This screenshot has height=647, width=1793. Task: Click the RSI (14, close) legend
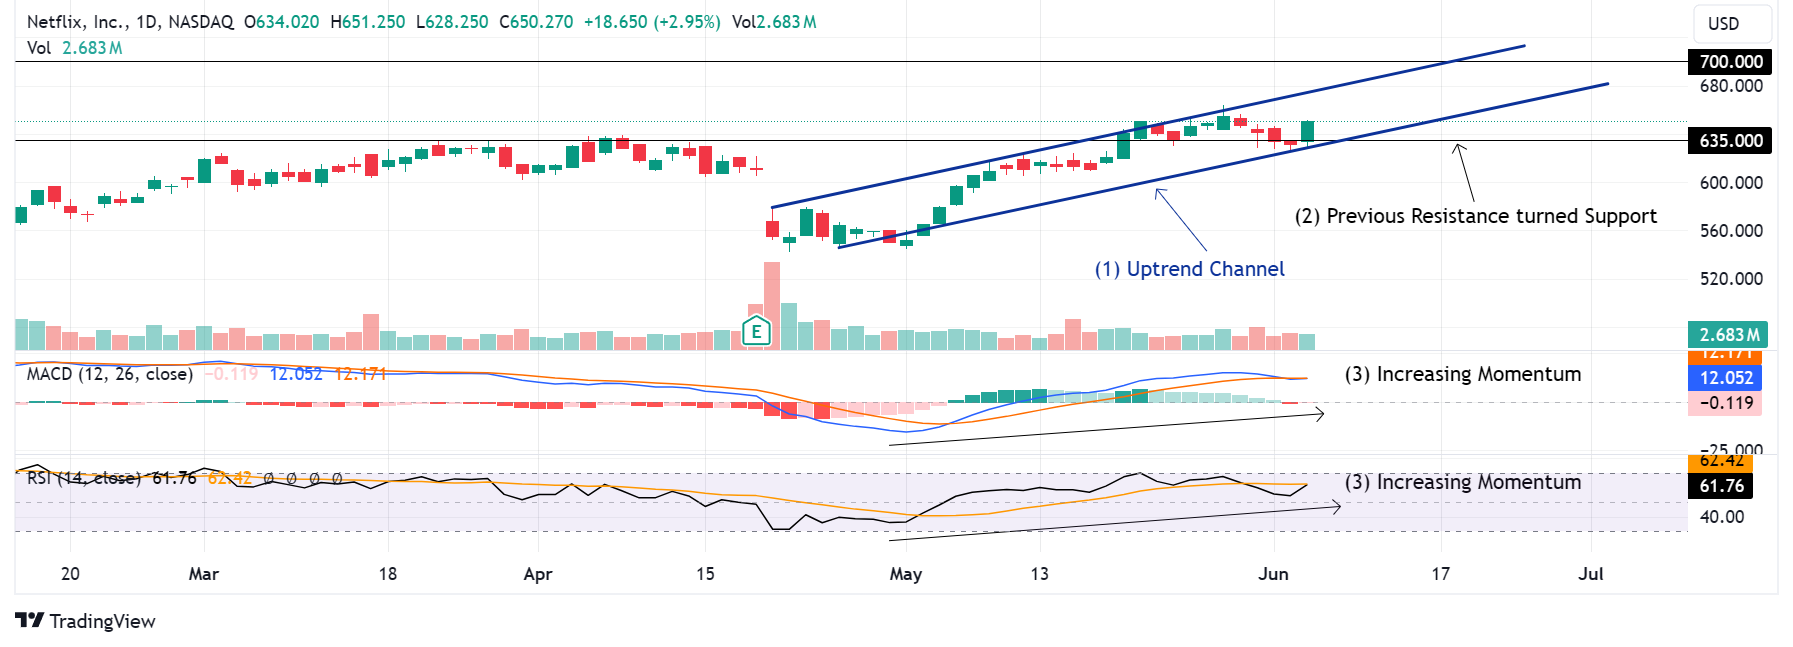pos(84,478)
